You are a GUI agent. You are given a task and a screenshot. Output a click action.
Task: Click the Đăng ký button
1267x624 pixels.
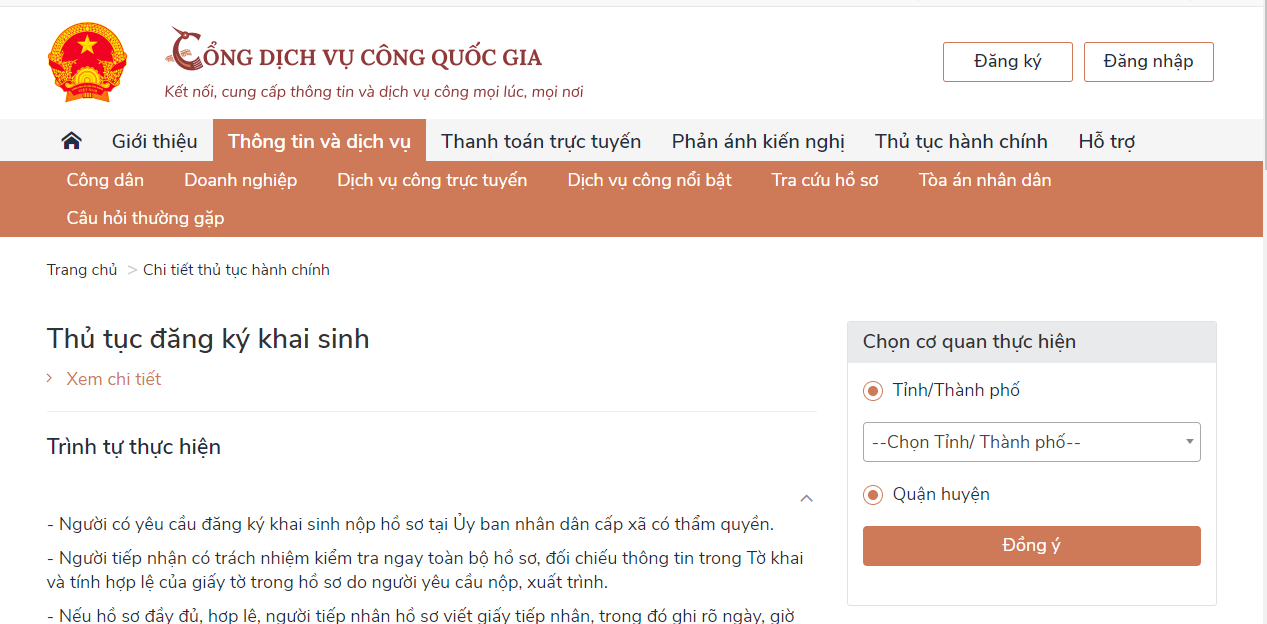click(x=1007, y=61)
